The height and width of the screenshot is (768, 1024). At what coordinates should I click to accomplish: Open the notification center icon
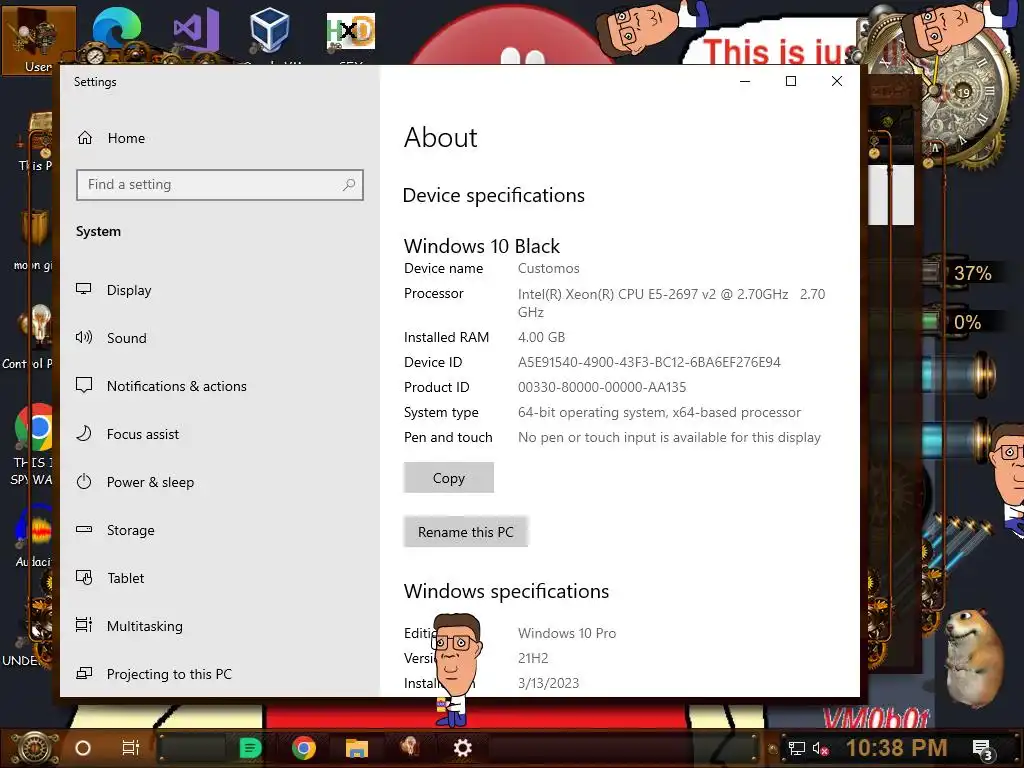click(x=982, y=750)
